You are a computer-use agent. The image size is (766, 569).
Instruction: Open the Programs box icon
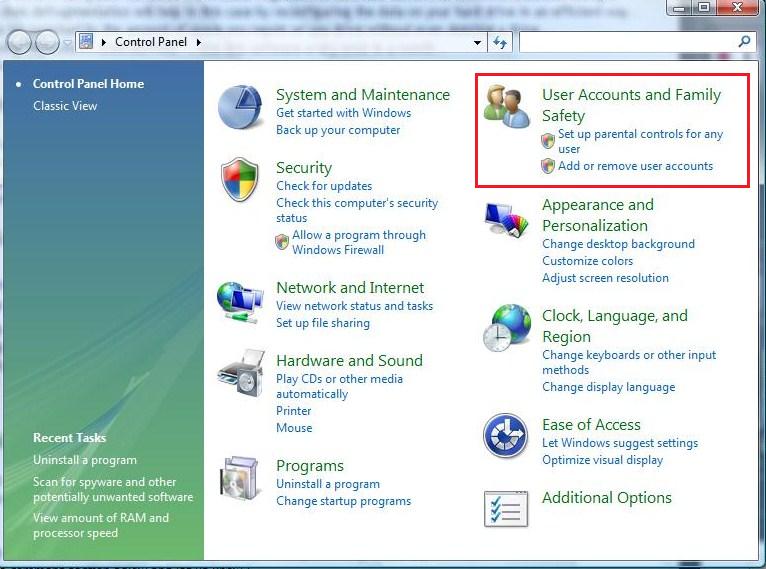(x=239, y=478)
